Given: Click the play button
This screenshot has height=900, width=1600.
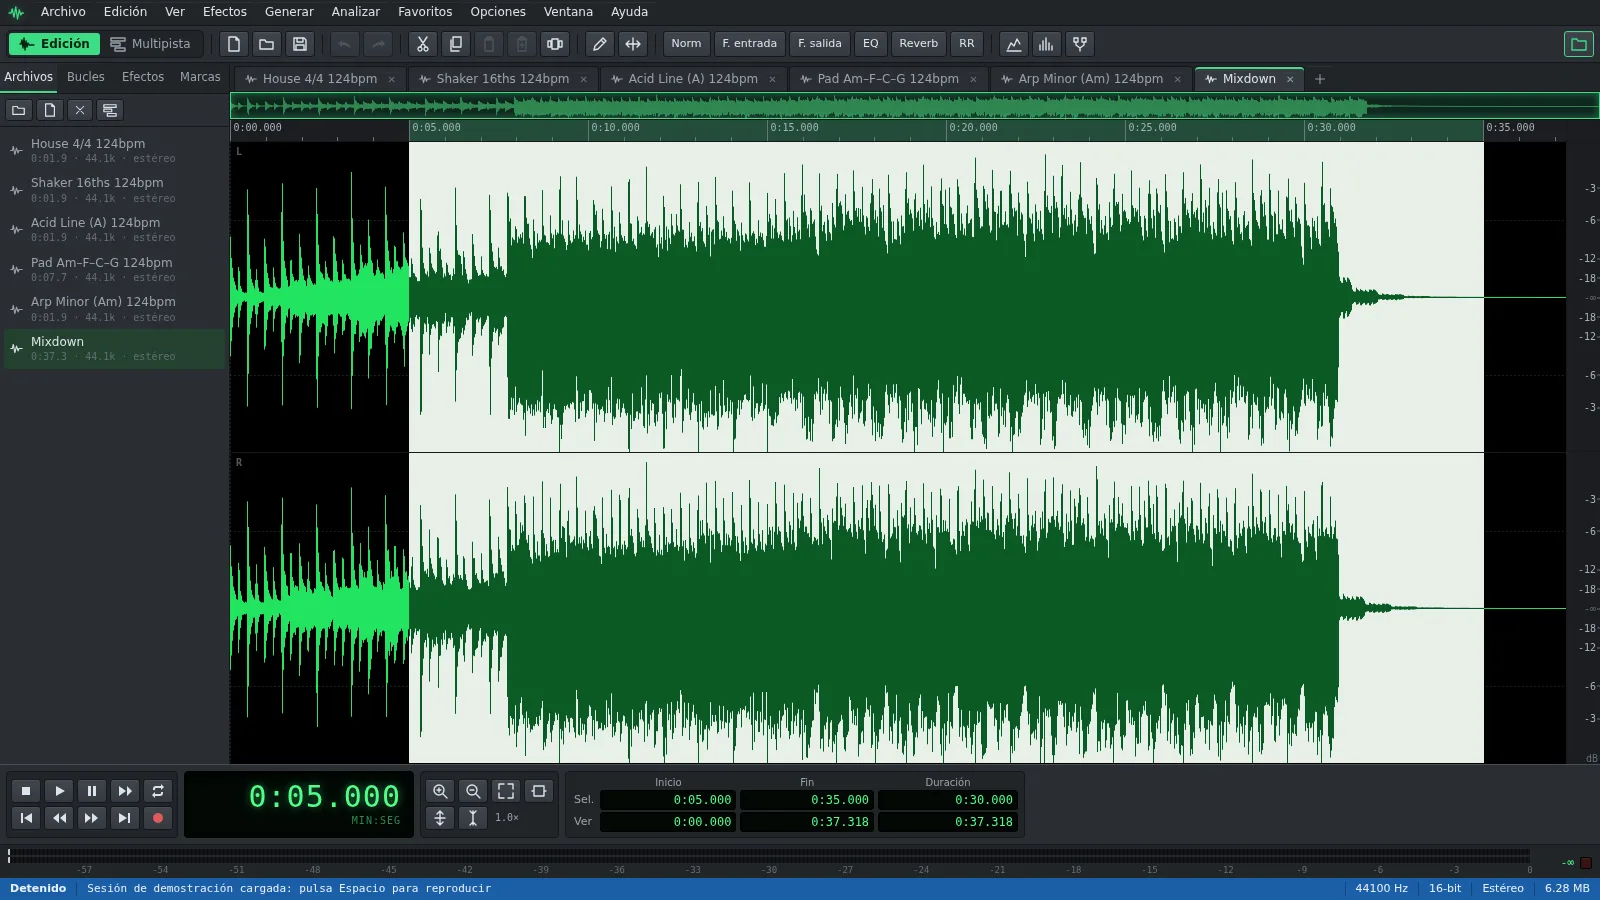Looking at the screenshot, I should click(60, 791).
